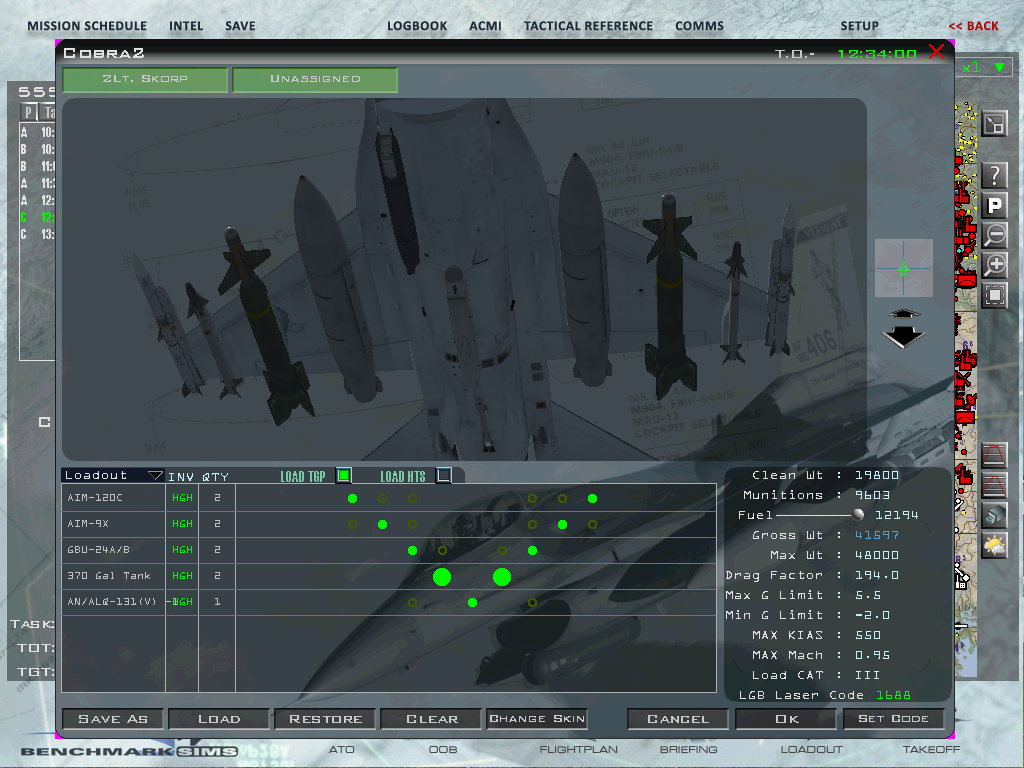Click the RESTORE button
Image resolution: width=1024 pixels, height=768 pixels.
pyautogui.click(x=325, y=719)
